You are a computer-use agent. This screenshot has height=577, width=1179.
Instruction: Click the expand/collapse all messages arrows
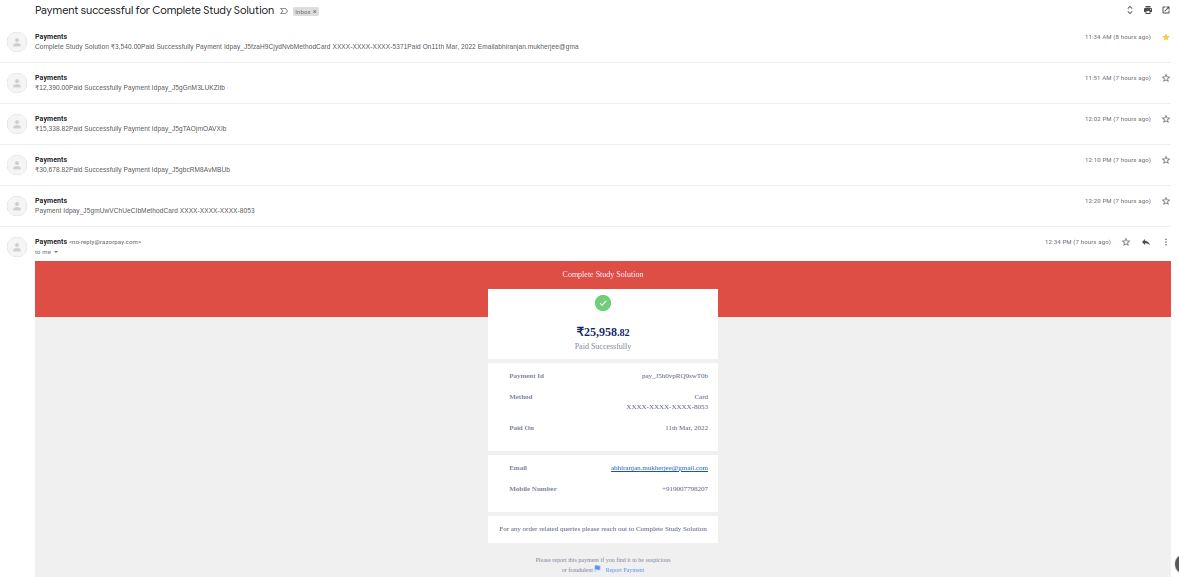[1130, 10]
